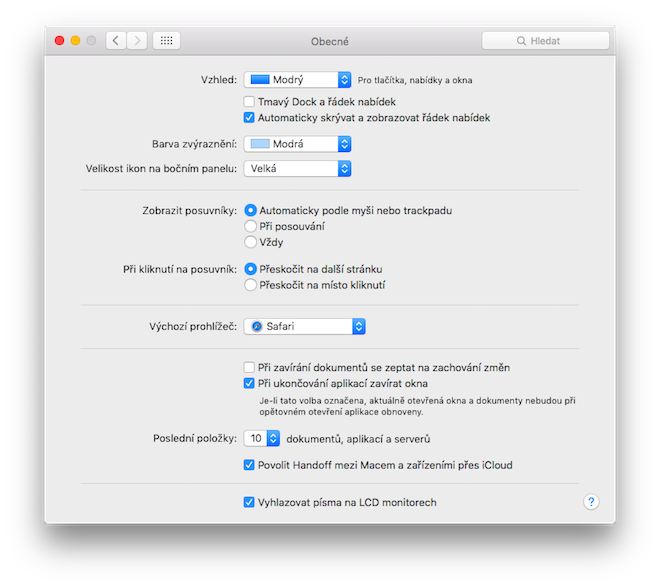
Task: Disable Vyhlazovat písma na LCD monitorech
Action: click(249, 502)
